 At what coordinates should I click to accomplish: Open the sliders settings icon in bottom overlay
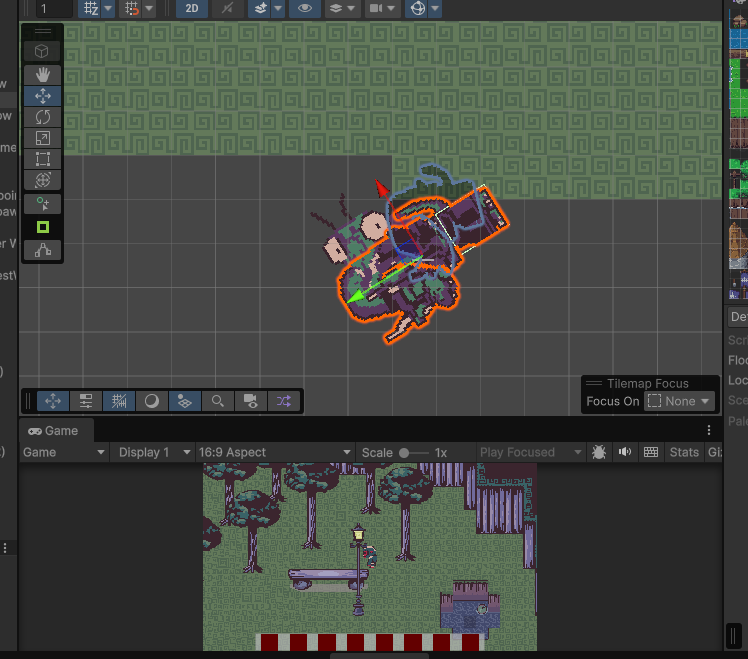(86, 401)
